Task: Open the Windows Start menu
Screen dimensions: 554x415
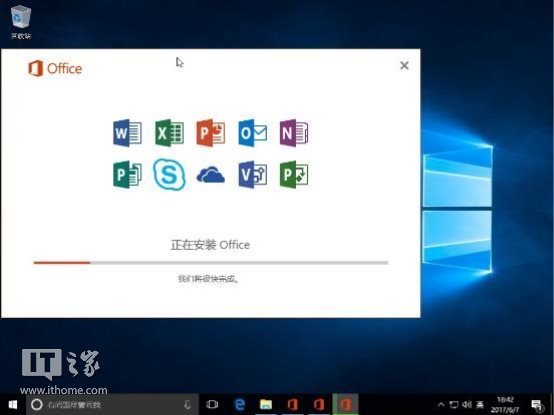Action: [13, 404]
